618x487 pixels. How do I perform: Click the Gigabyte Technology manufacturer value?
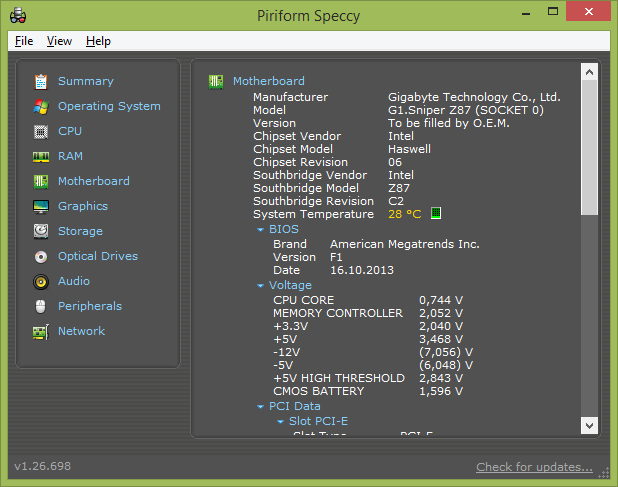(x=474, y=97)
